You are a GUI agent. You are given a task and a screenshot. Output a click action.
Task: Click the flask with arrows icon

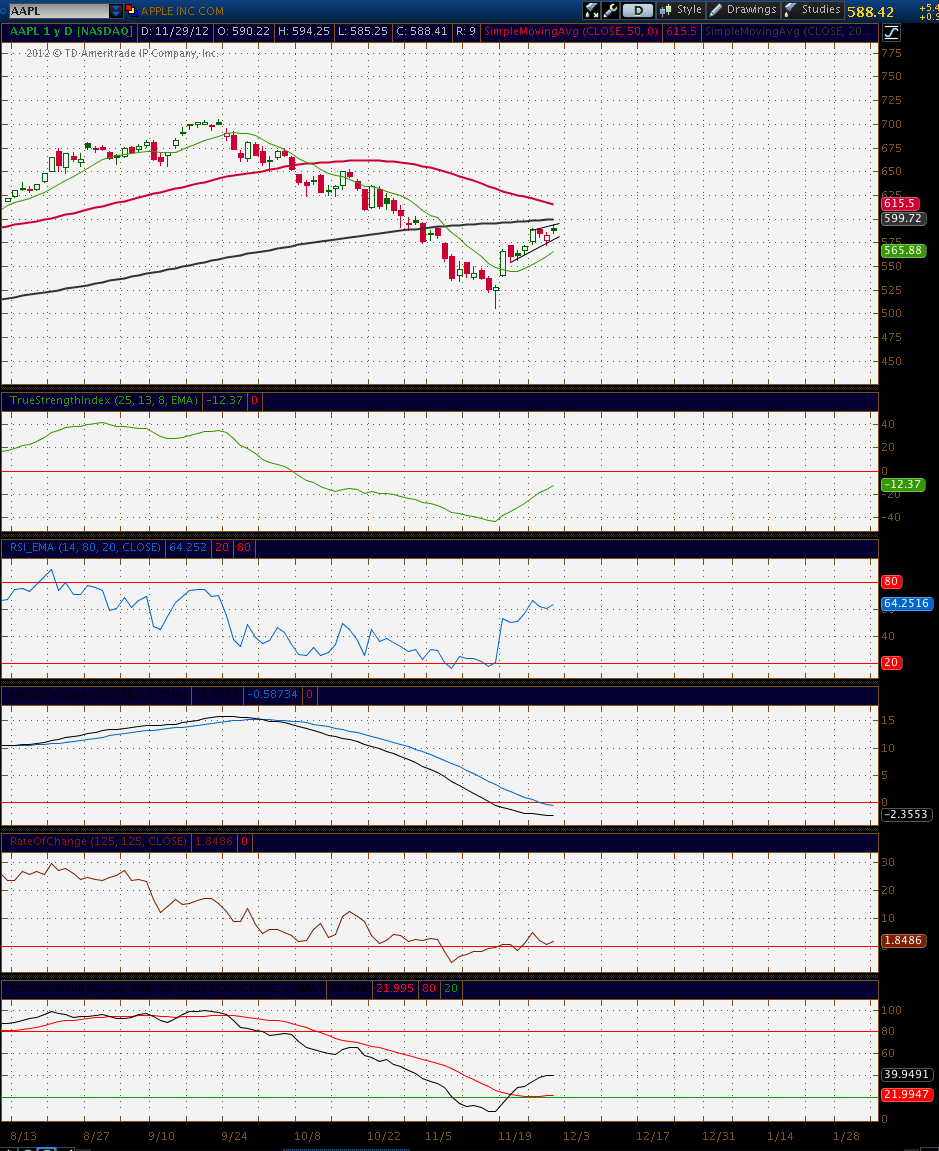[592, 10]
